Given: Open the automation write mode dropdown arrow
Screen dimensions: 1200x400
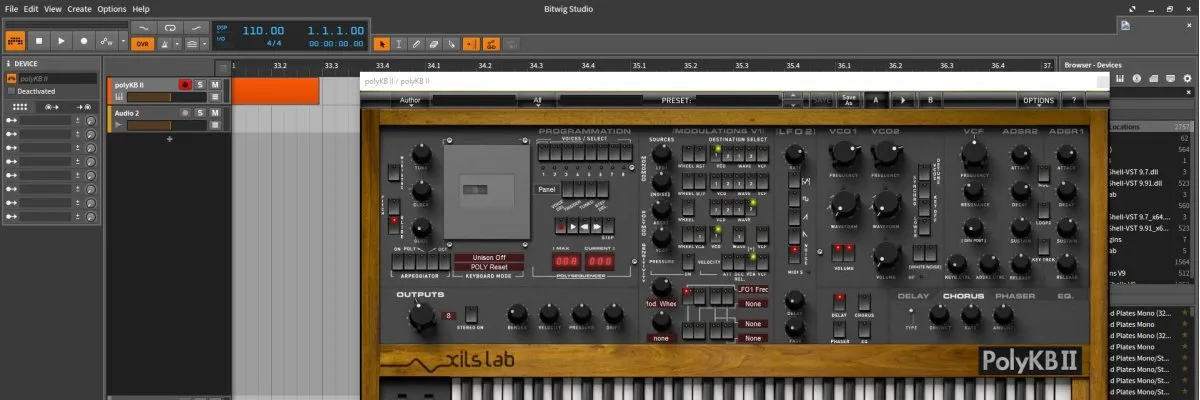Looking at the screenshot, I should click(122, 41).
